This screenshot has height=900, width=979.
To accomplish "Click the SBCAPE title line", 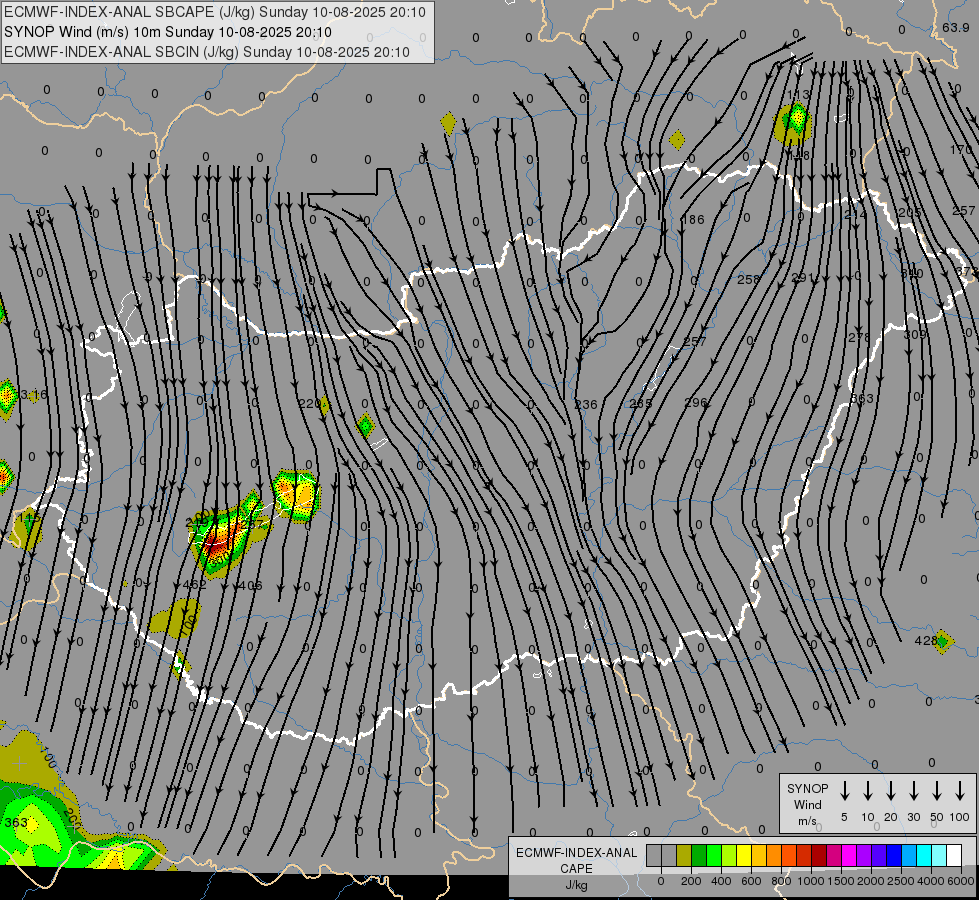I will coord(215,12).
